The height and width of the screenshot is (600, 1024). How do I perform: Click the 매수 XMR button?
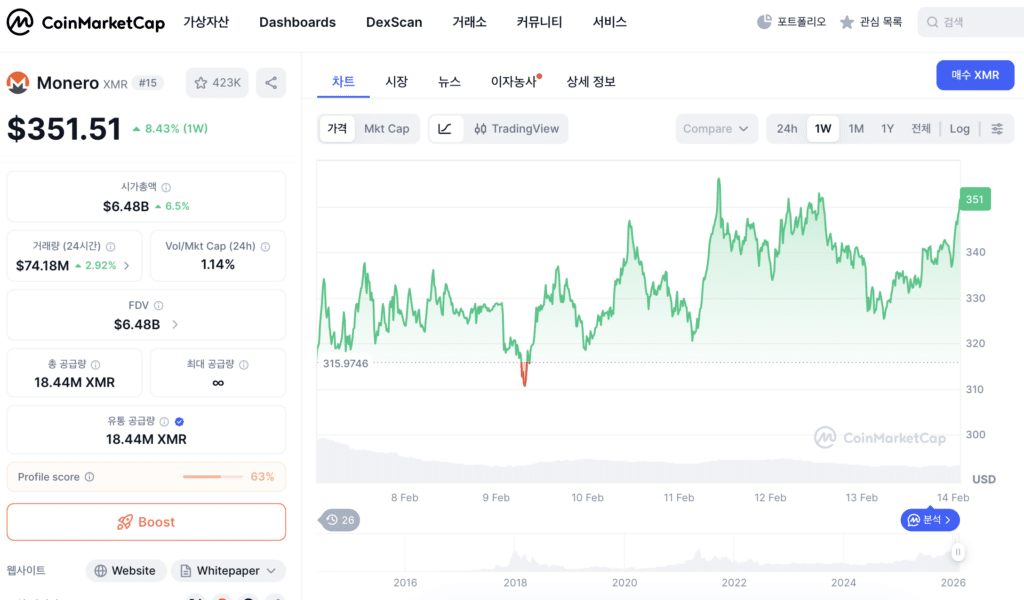pos(975,75)
